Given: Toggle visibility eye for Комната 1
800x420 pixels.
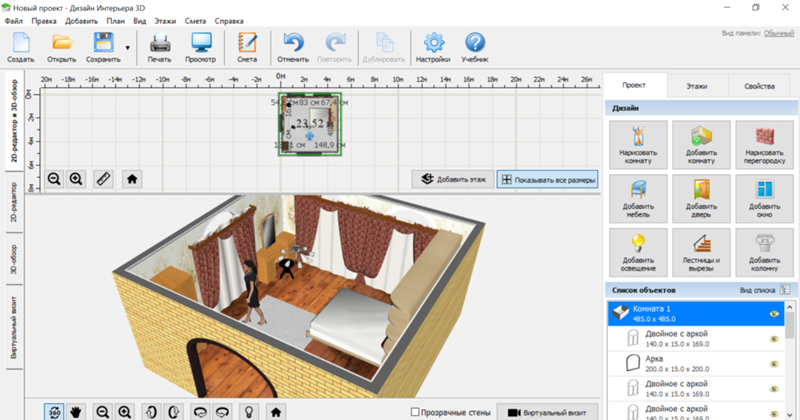Looking at the screenshot, I should coord(773,313).
